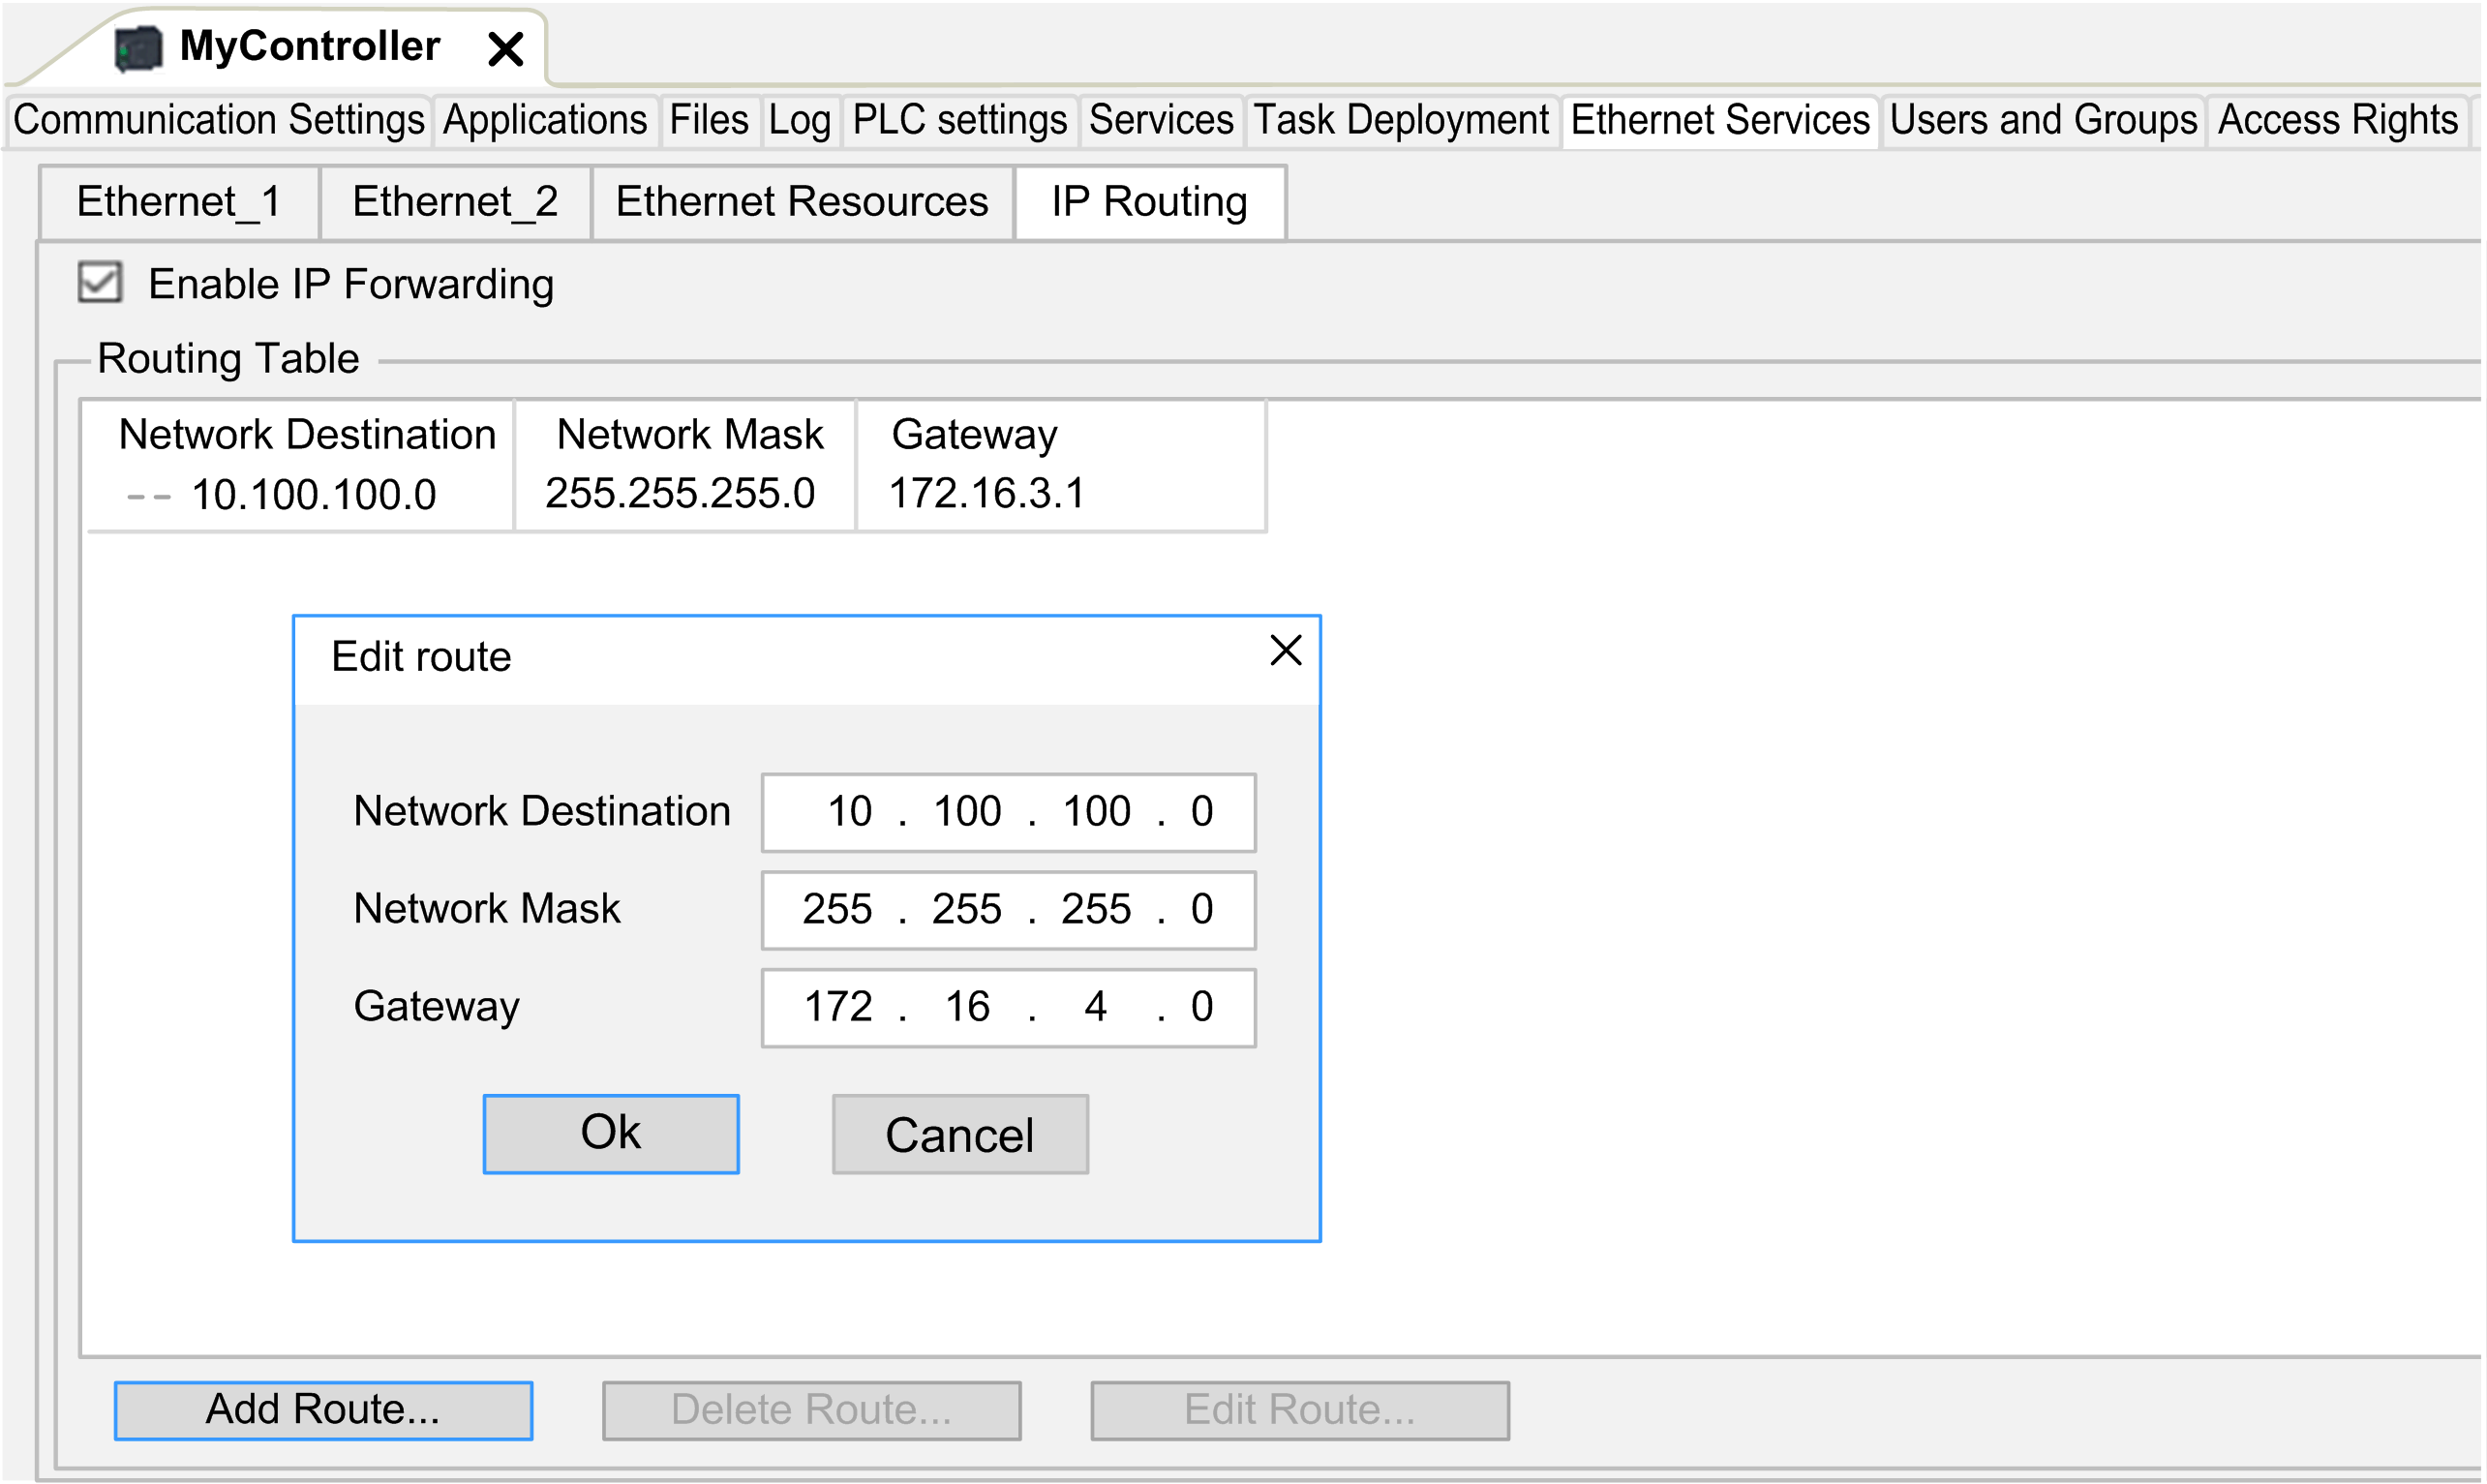Select the 10.100.100.0 routing table row
This screenshot has height=1484, width=2487.
pos(313,495)
